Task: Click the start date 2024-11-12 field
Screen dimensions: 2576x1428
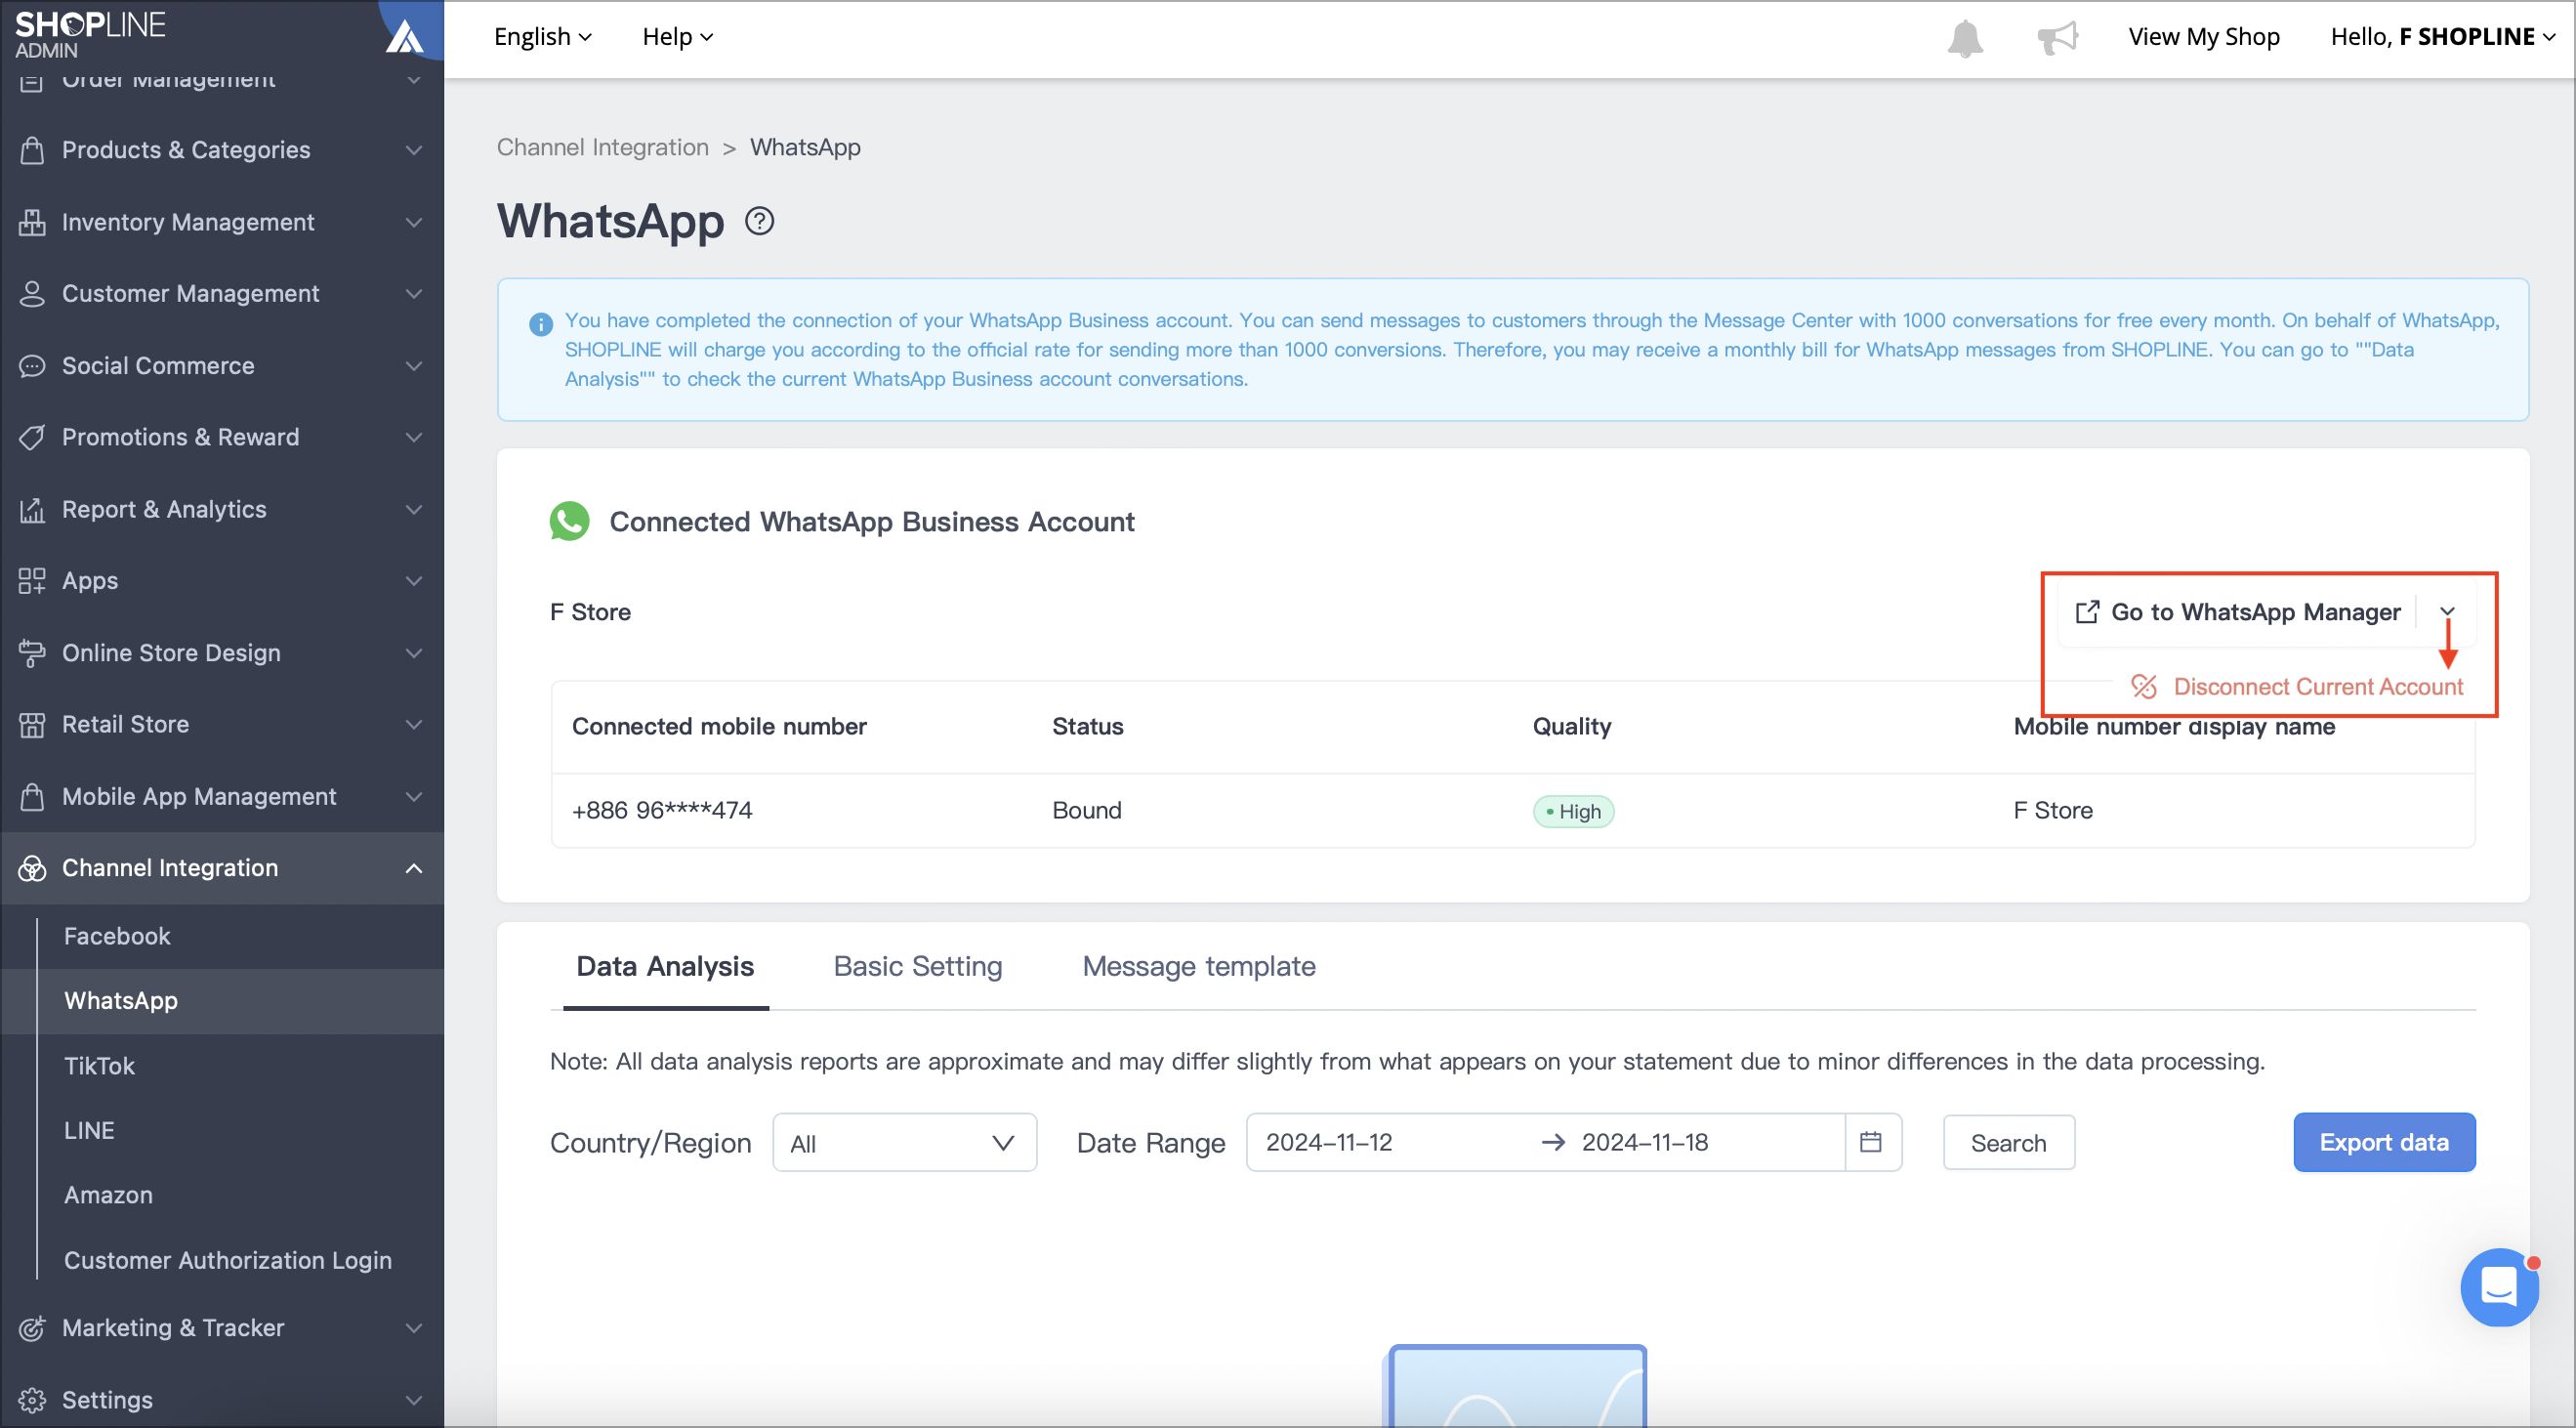Action: 1390,1142
